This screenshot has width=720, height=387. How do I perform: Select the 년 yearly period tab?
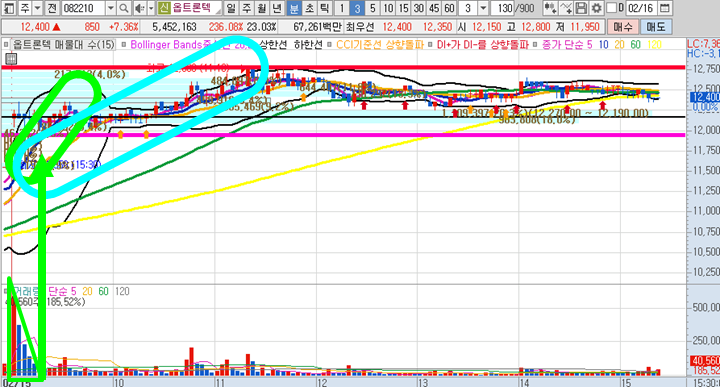277,8
